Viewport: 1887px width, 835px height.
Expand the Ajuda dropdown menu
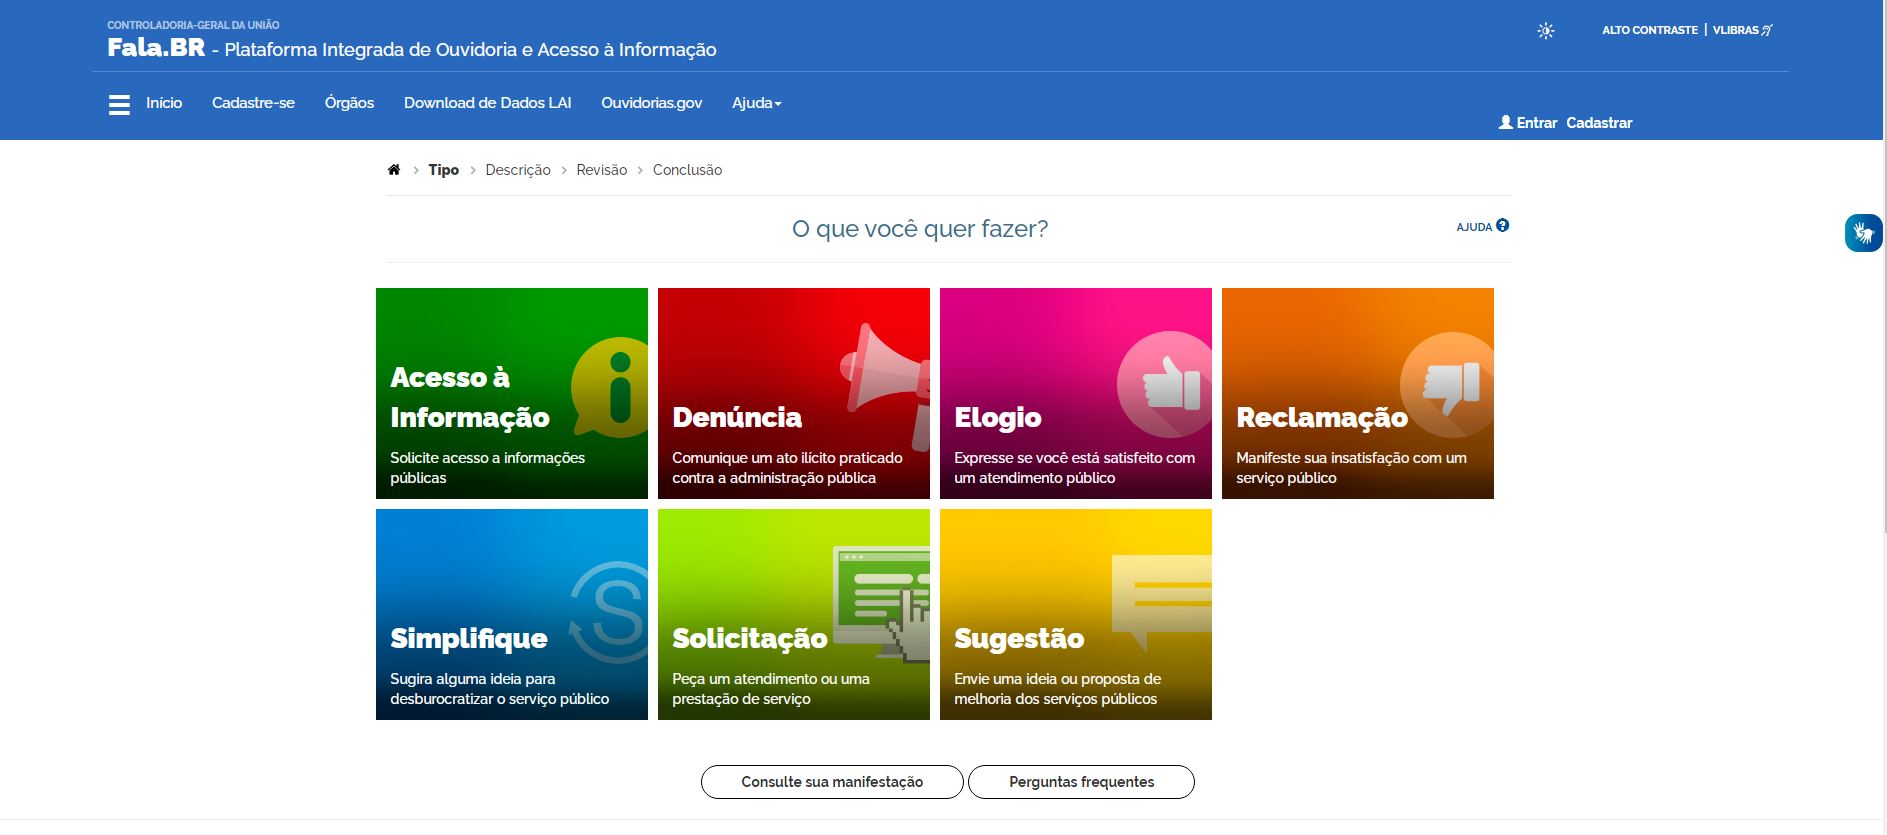[756, 103]
